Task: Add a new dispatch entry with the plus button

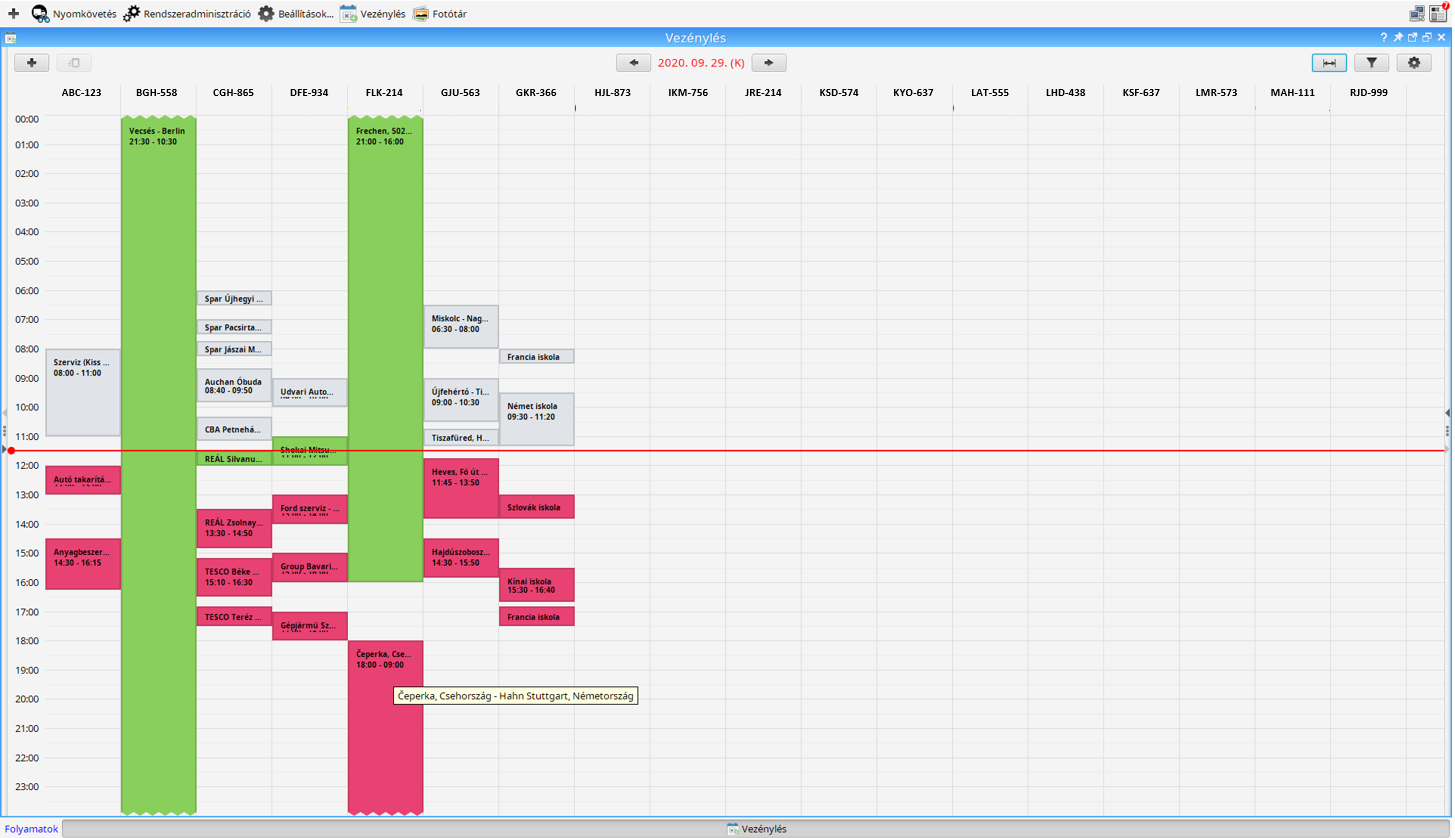Action: point(32,63)
